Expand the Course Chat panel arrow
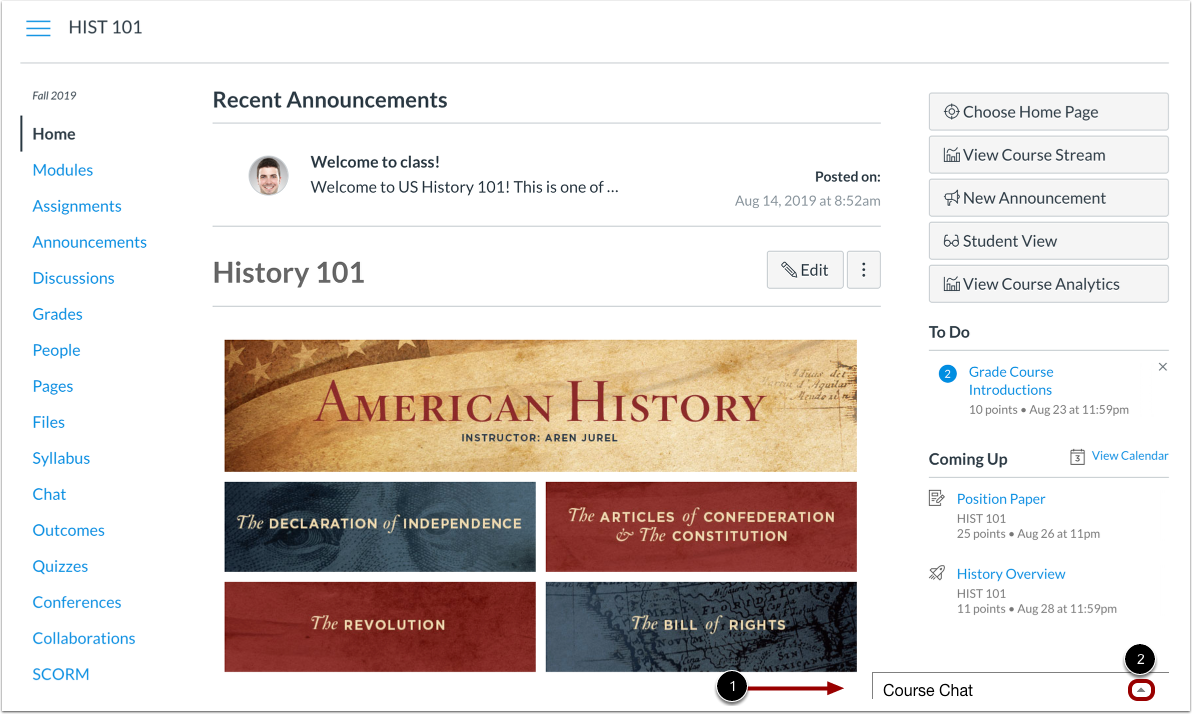The image size is (1192, 714). coord(1141,690)
